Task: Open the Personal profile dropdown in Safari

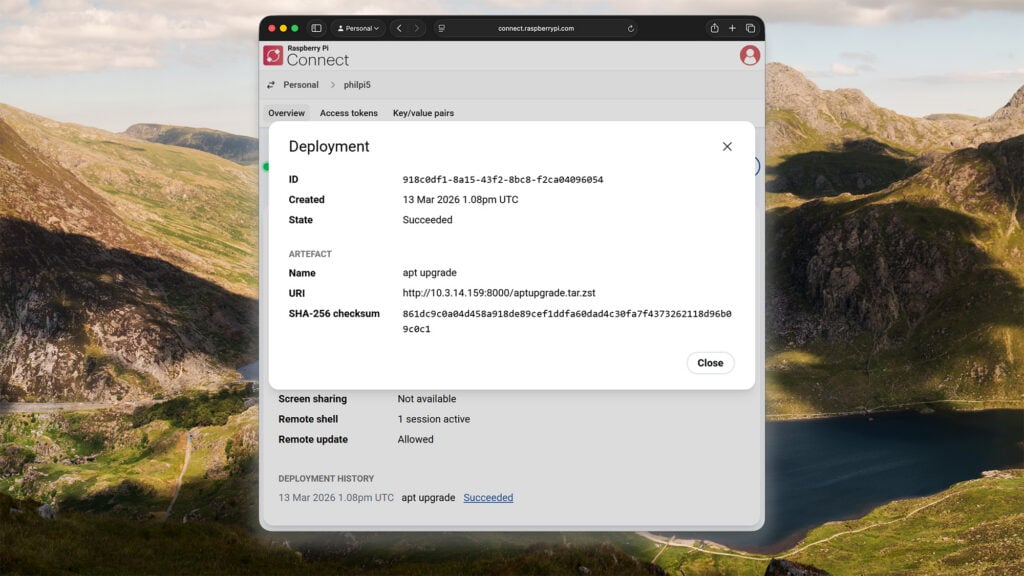Action: [x=358, y=29]
